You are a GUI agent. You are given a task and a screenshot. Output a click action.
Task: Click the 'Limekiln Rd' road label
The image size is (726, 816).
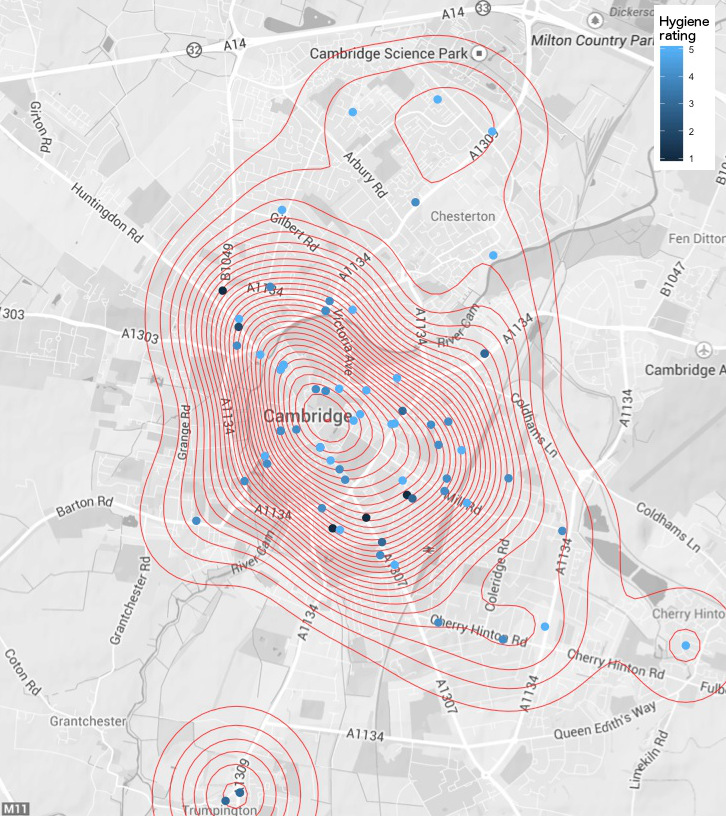point(648,760)
